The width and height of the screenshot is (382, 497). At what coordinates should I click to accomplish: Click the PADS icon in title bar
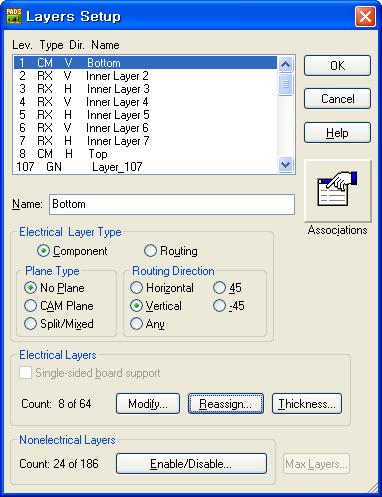point(14,16)
